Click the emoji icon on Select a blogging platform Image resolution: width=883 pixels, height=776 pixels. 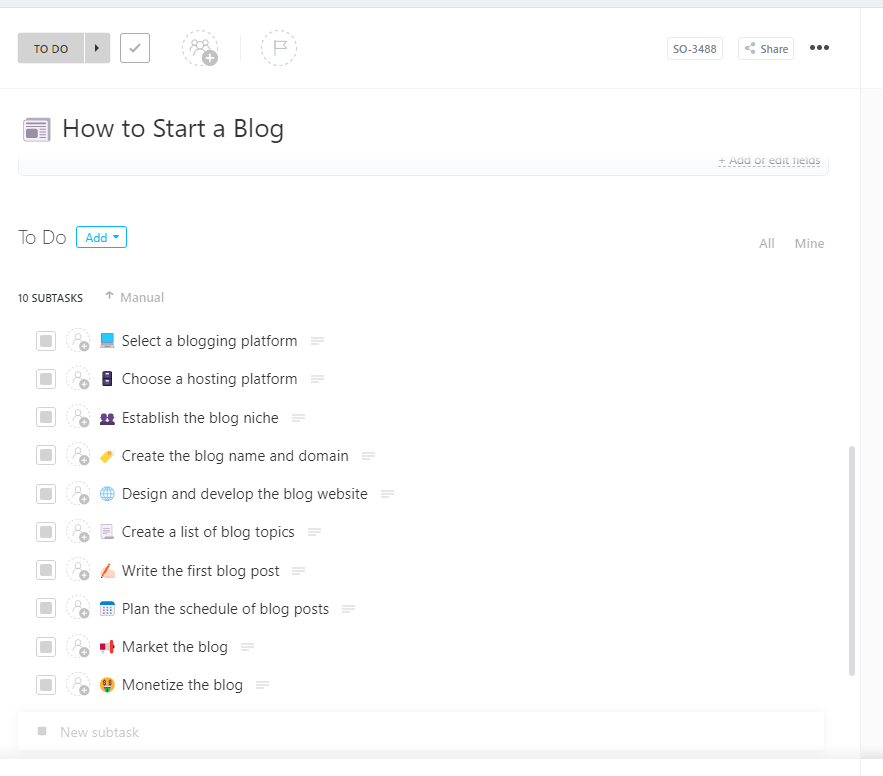[107, 340]
